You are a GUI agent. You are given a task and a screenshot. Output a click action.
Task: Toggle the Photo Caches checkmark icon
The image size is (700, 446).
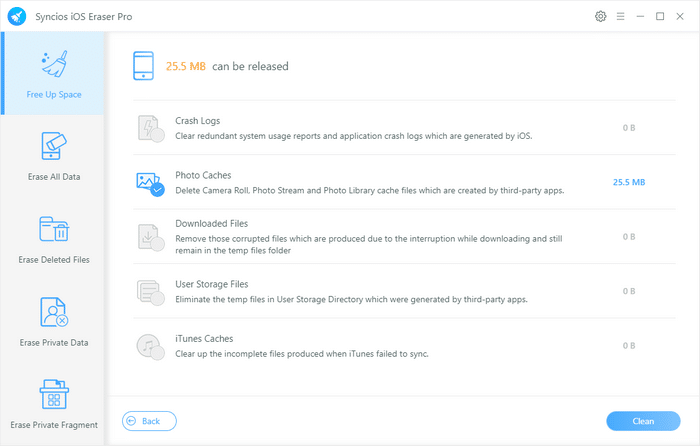click(157, 189)
